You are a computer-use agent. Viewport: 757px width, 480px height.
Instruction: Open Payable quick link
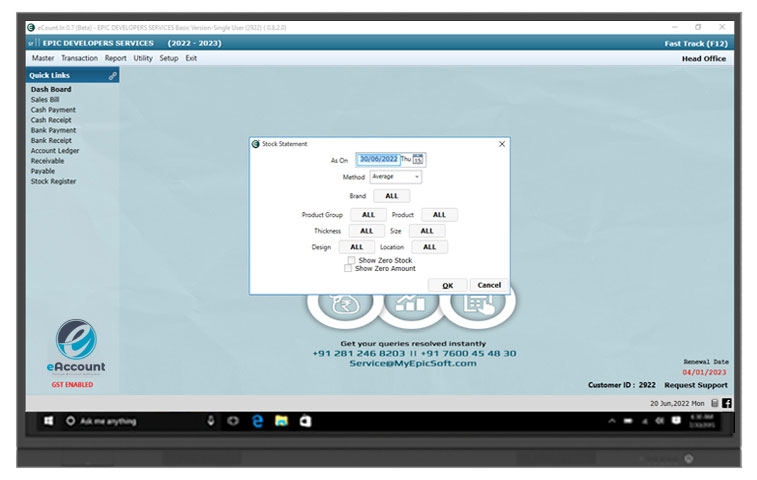coord(42,171)
